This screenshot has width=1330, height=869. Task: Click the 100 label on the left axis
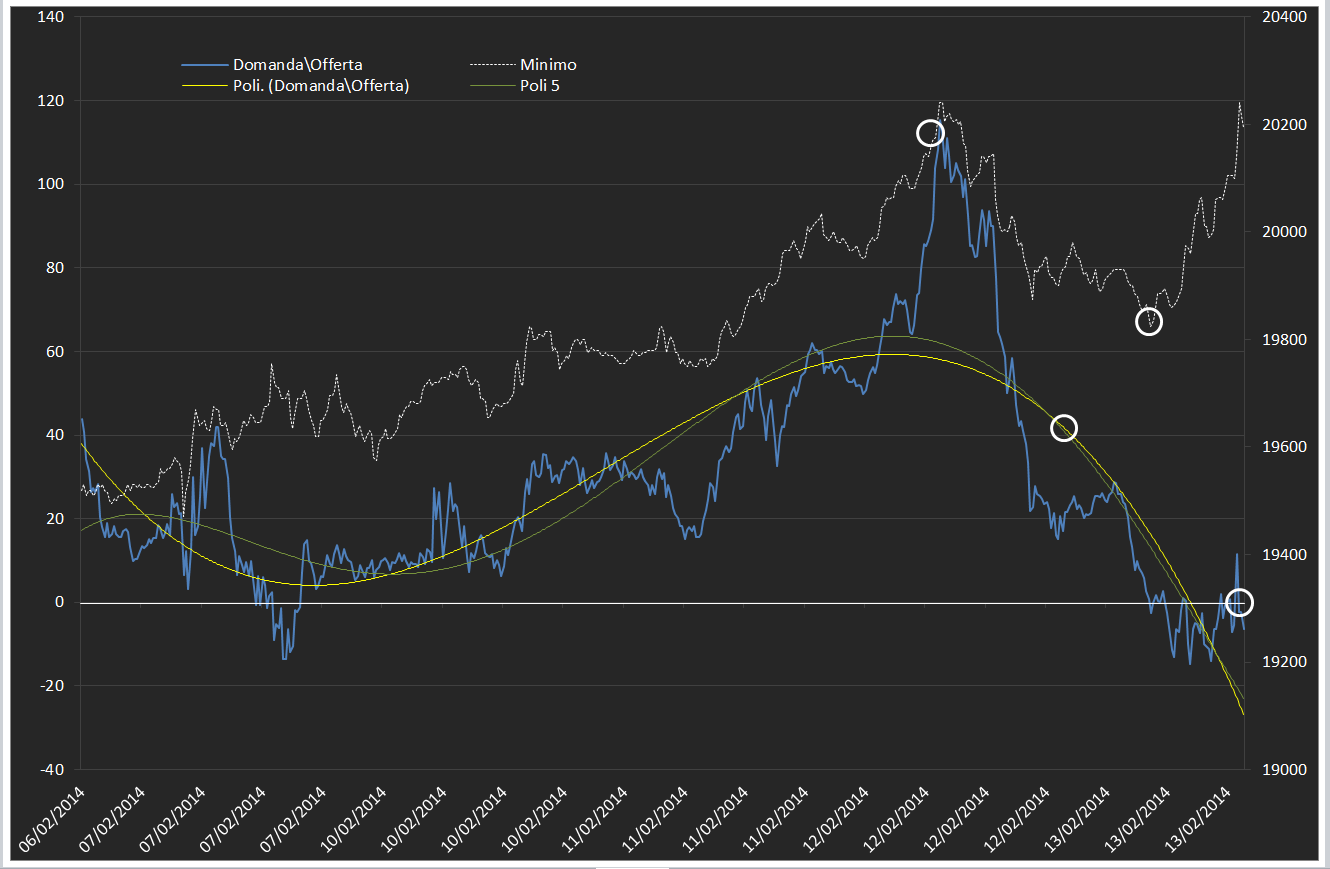(x=51, y=184)
